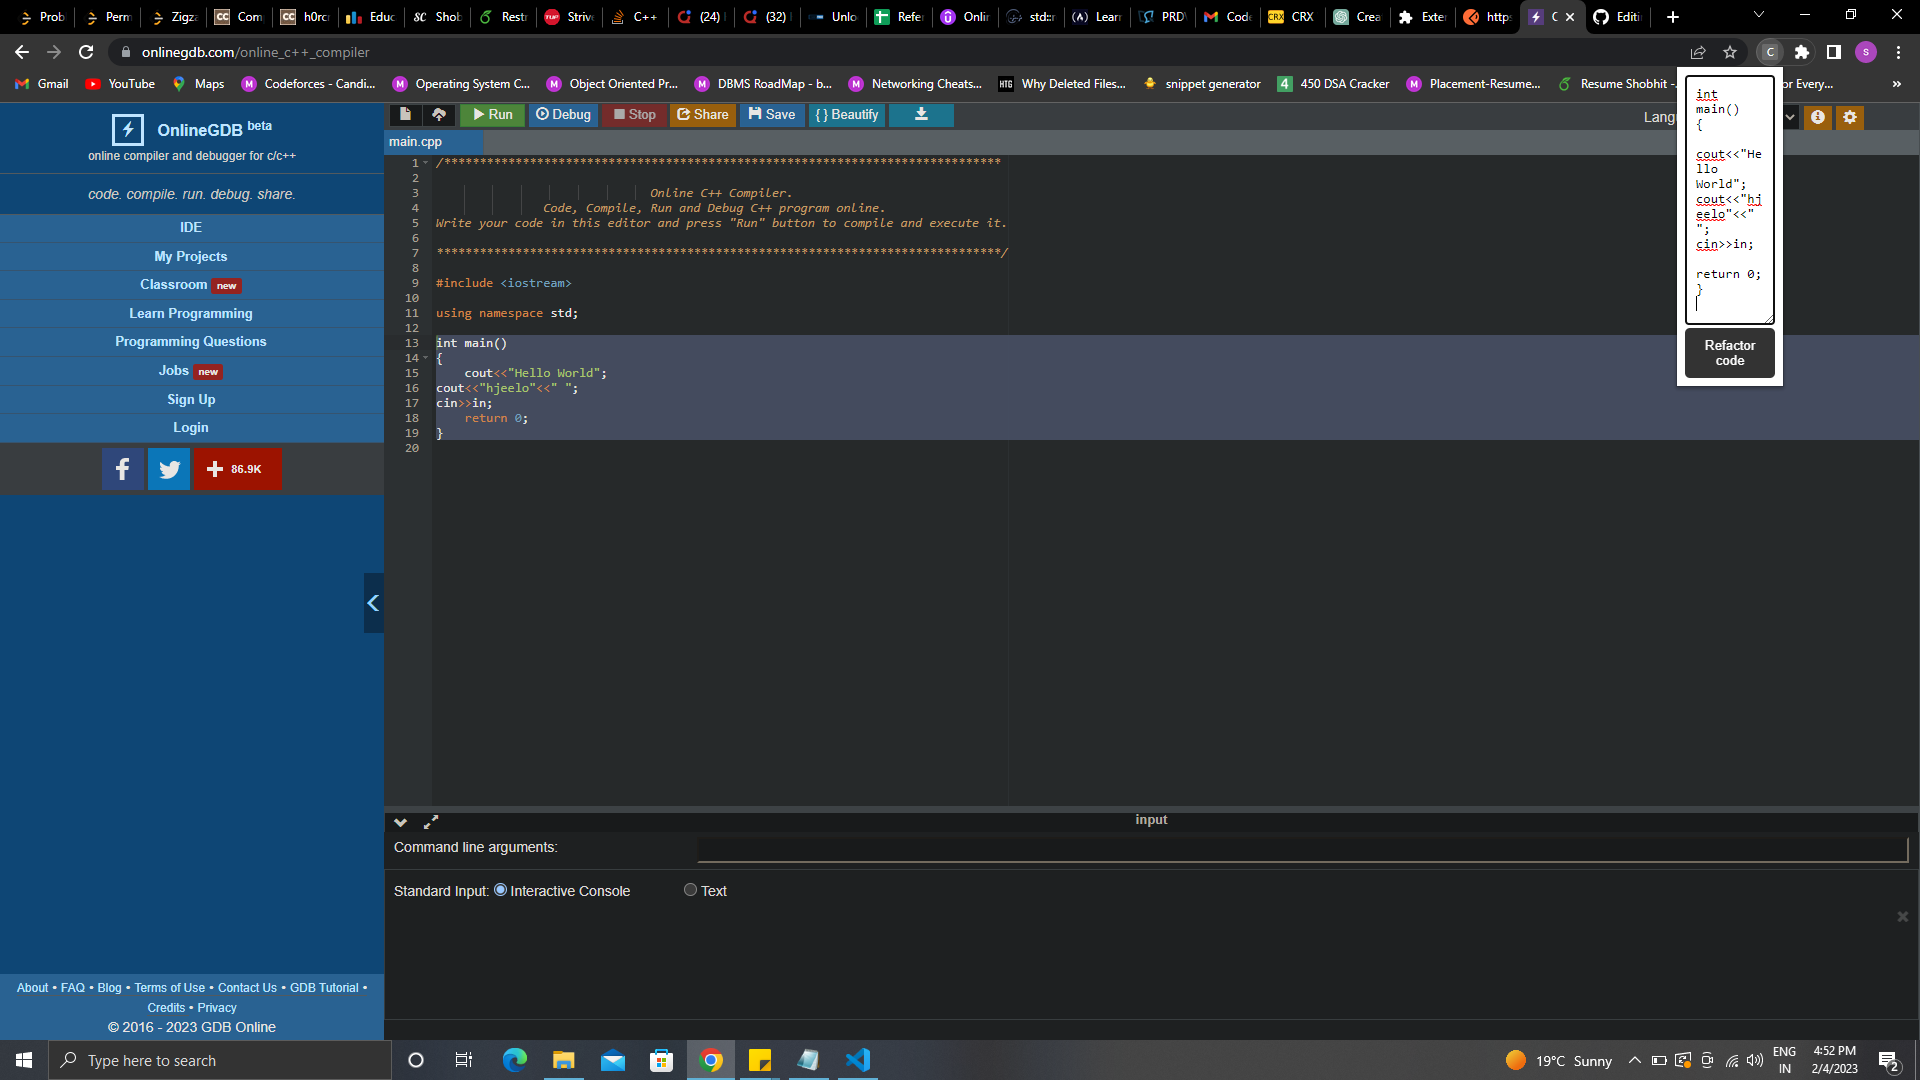1920x1080 pixels.
Task: Collapse the input panel with the chevron
Action: 400,822
